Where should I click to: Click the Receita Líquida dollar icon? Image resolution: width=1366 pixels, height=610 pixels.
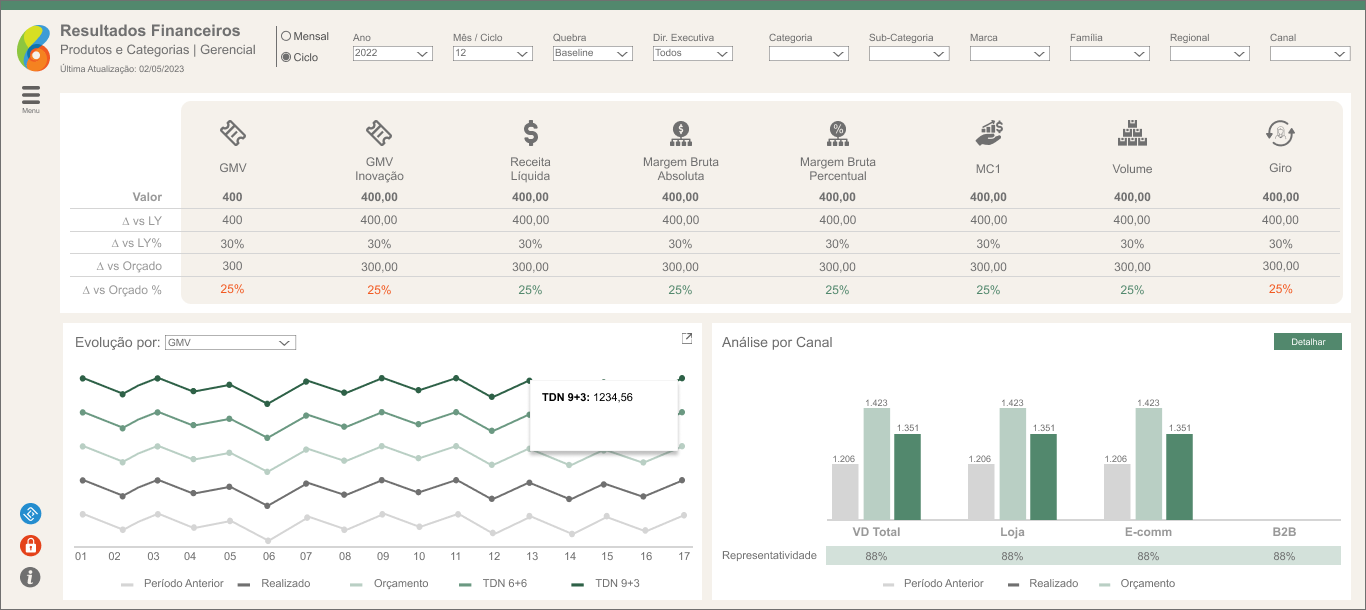[x=530, y=132]
